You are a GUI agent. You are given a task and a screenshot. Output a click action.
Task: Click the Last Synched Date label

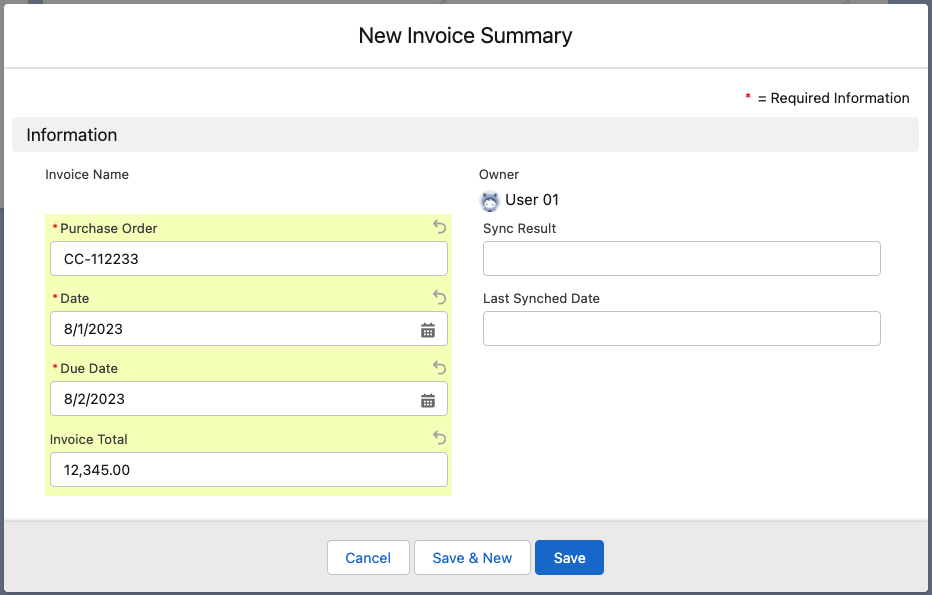click(x=541, y=298)
